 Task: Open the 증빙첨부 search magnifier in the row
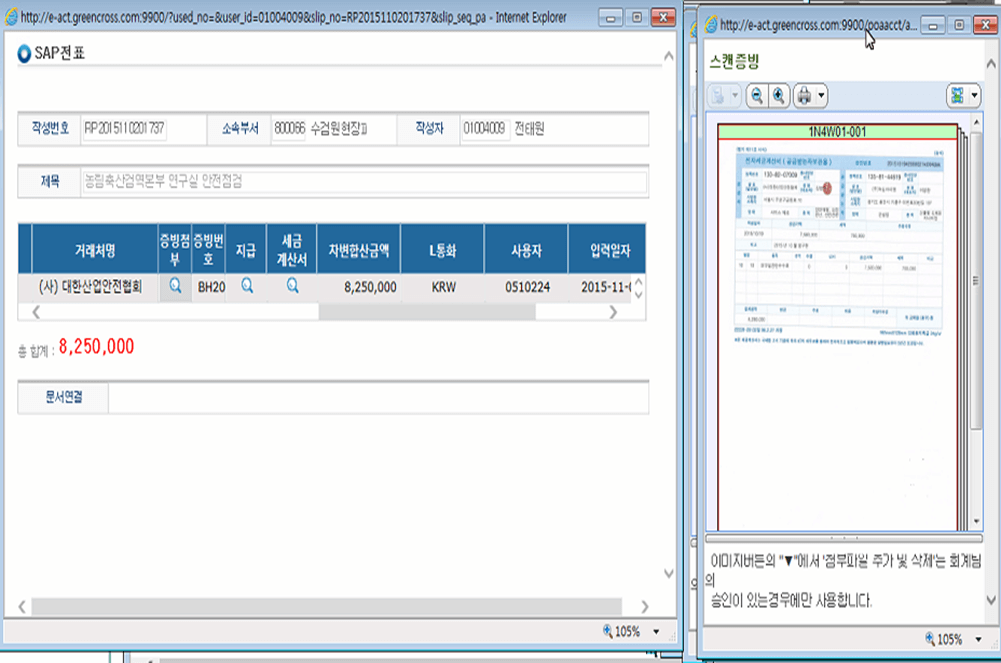(175, 285)
